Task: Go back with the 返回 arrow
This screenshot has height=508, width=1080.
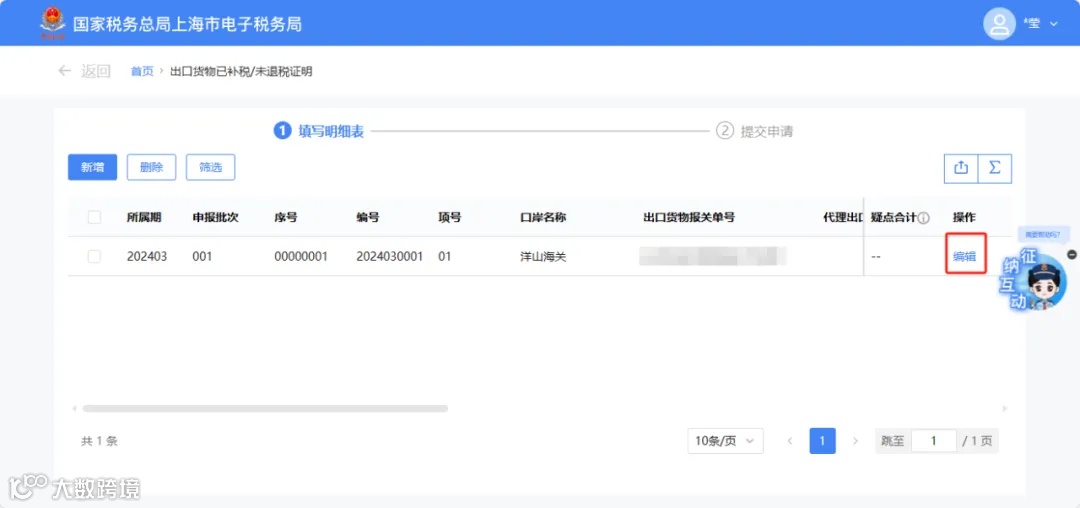Action: coord(64,71)
